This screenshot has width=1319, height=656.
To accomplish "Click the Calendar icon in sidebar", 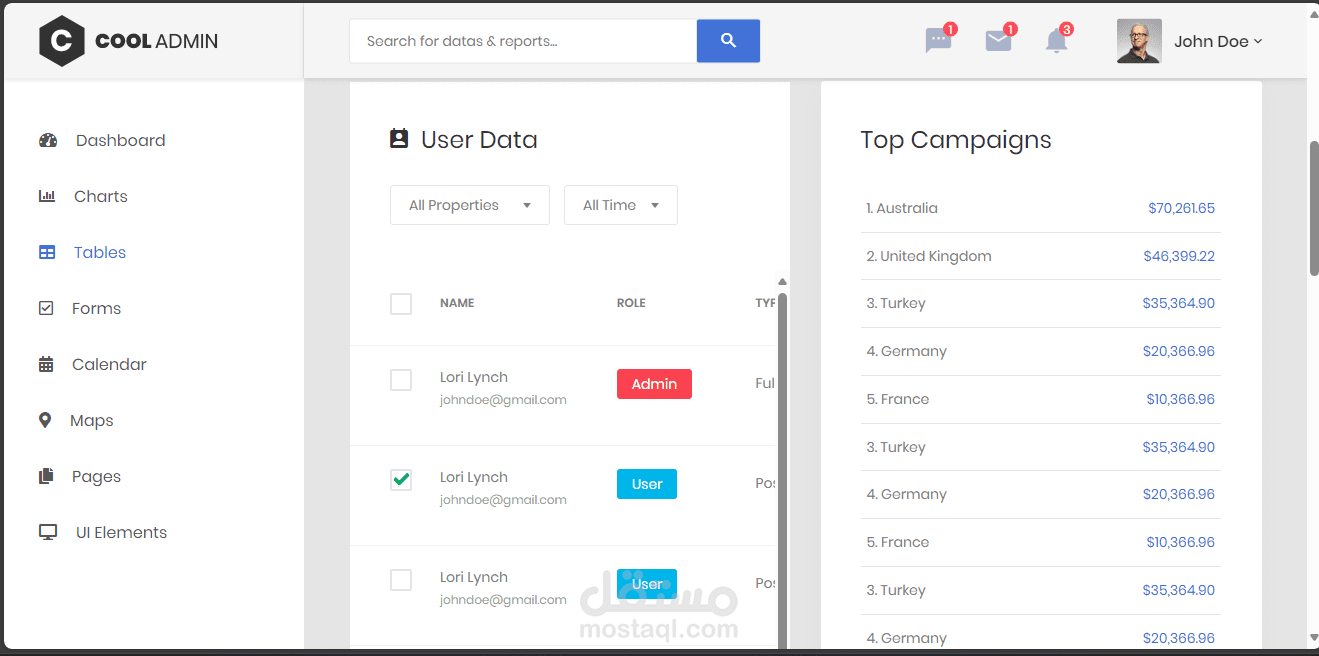I will (46, 364).
